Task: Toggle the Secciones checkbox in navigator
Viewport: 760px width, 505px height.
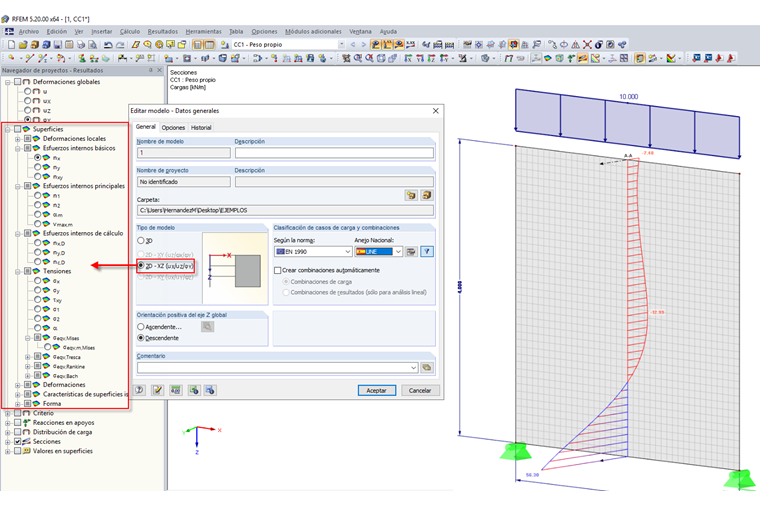Action: point(17,442)
